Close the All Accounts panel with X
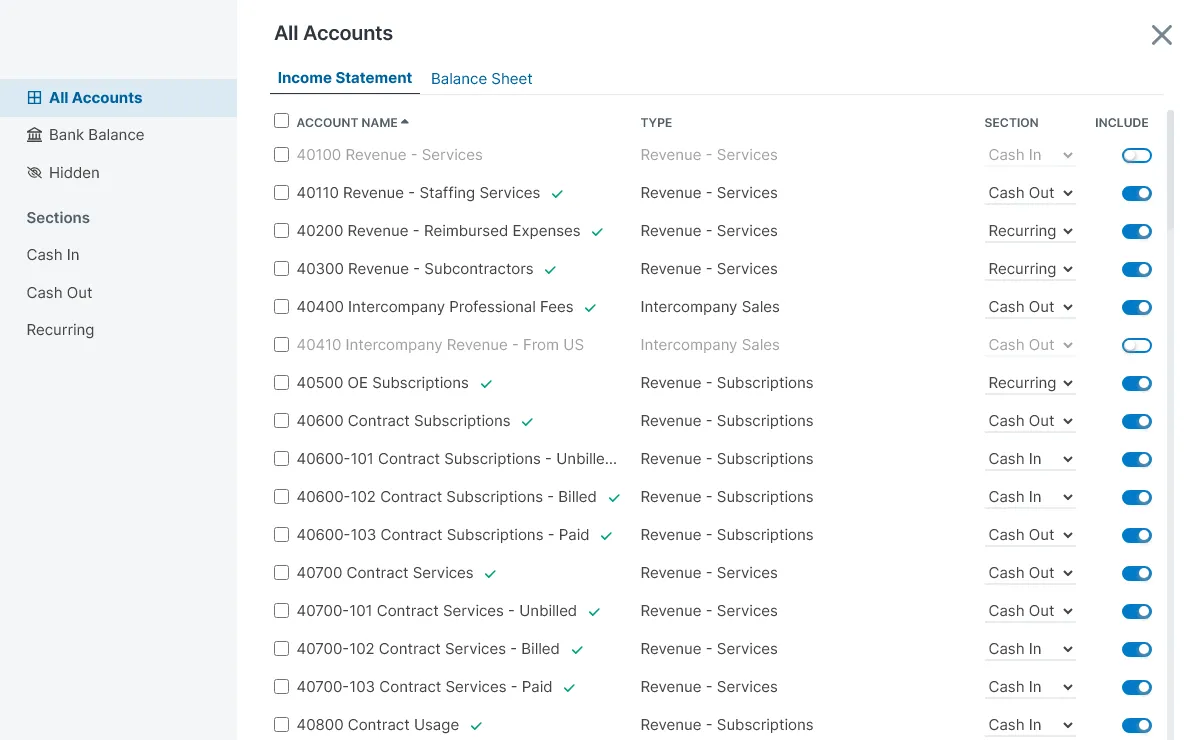Viewport: 1193px width, 740px height. (x=1161, y=36)
